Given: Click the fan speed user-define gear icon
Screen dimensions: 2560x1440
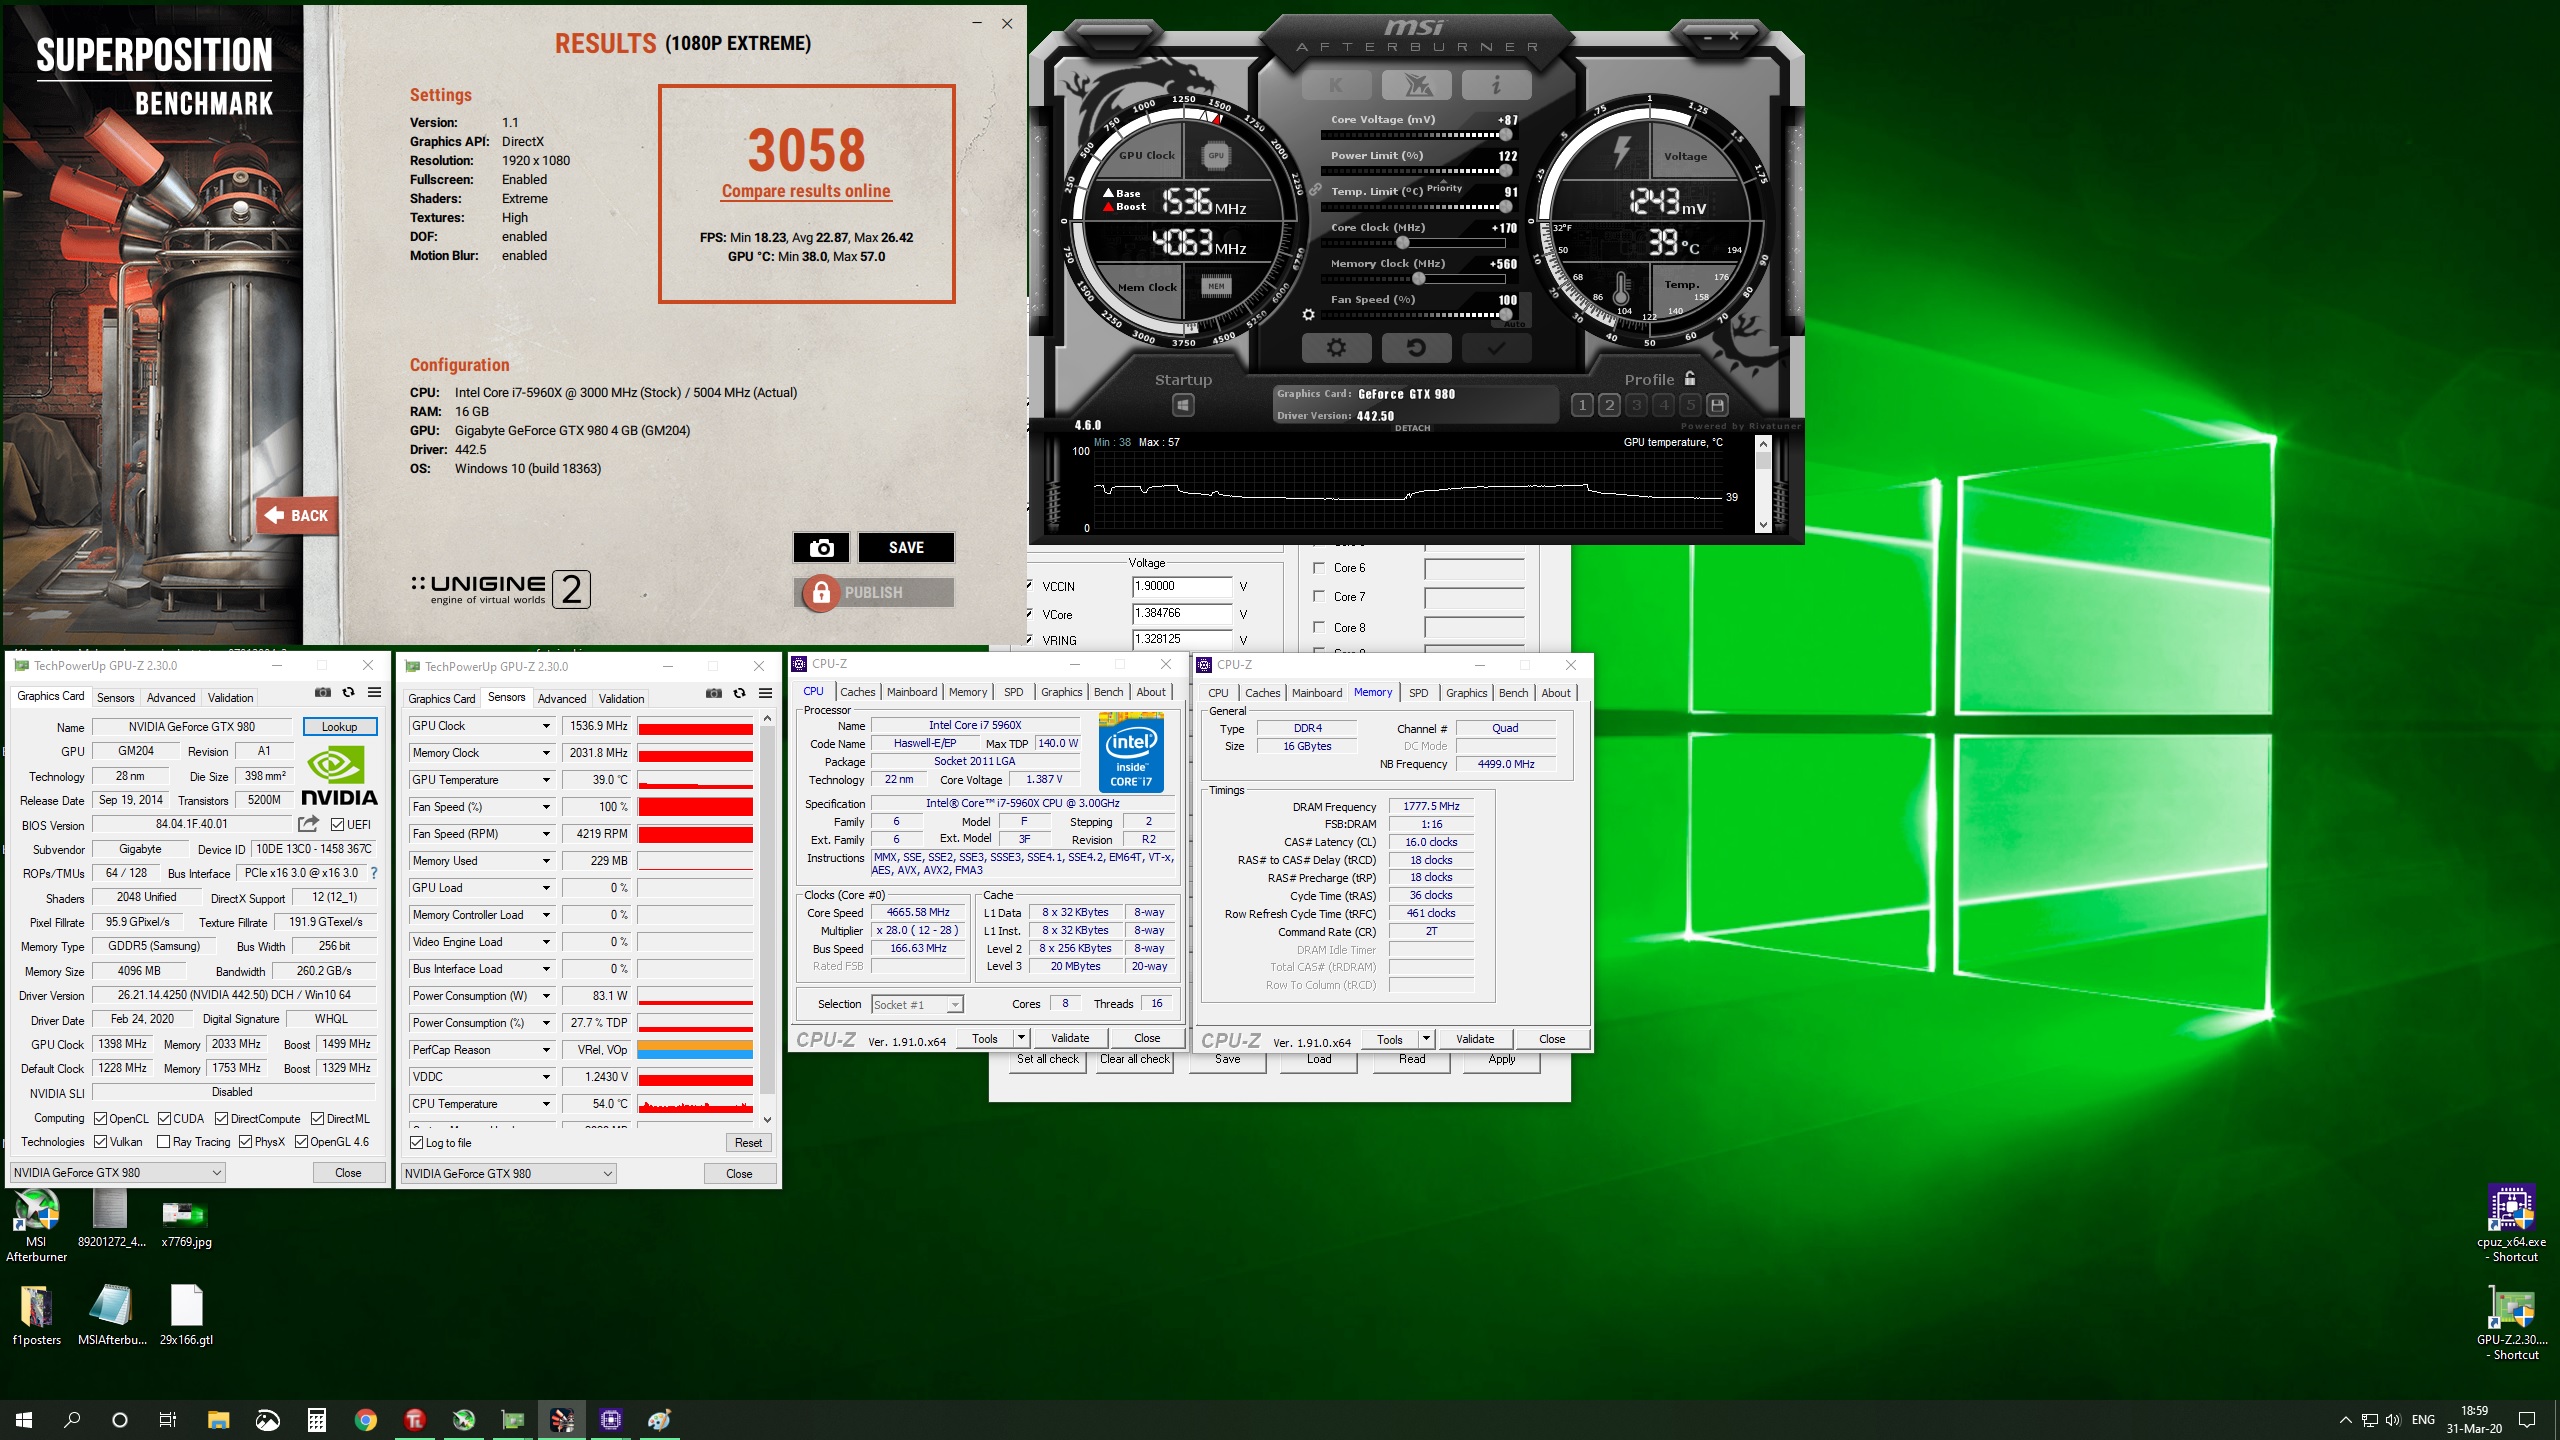Looking at the screenshot, I should tap(1308, 314).
